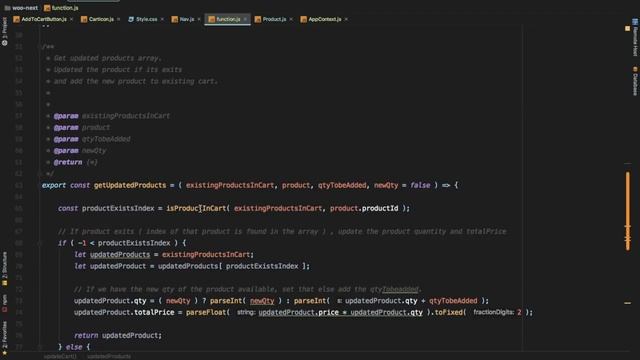This screenshot has height=360, width=640.
Task: Click the parseFloat call on totalPrice line
Action: tap(206, 312)
